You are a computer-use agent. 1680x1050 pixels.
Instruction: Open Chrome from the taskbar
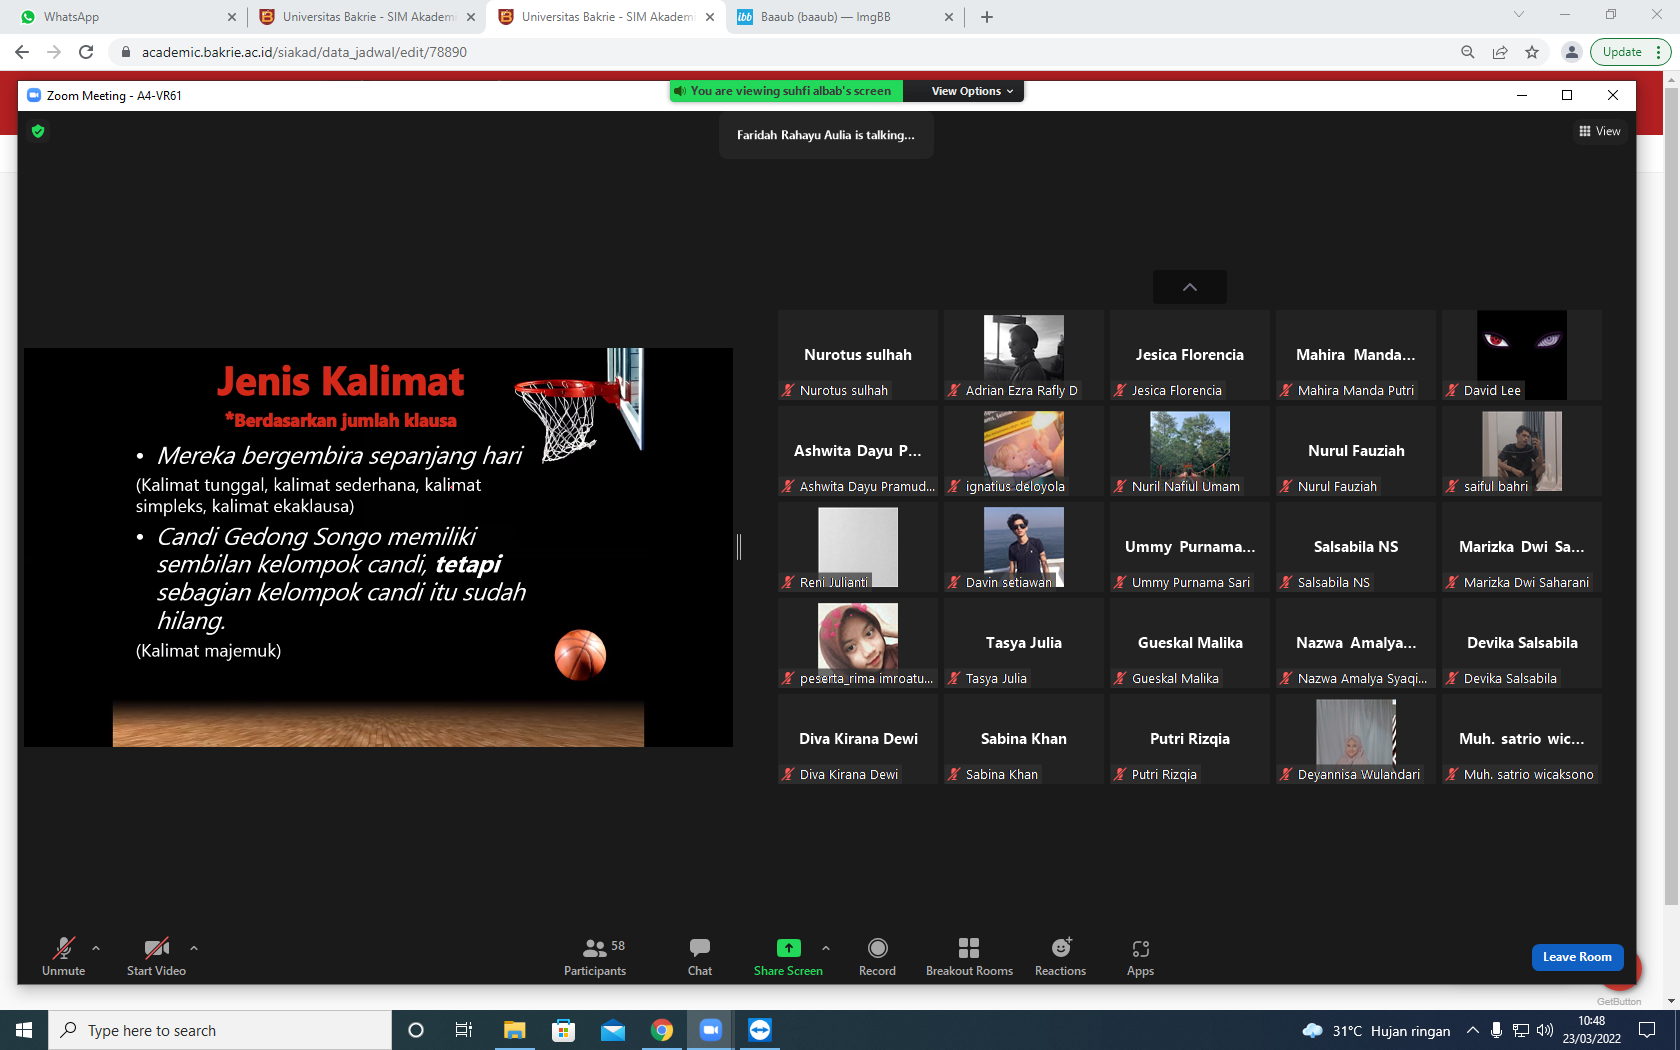tap(661, 1030)
